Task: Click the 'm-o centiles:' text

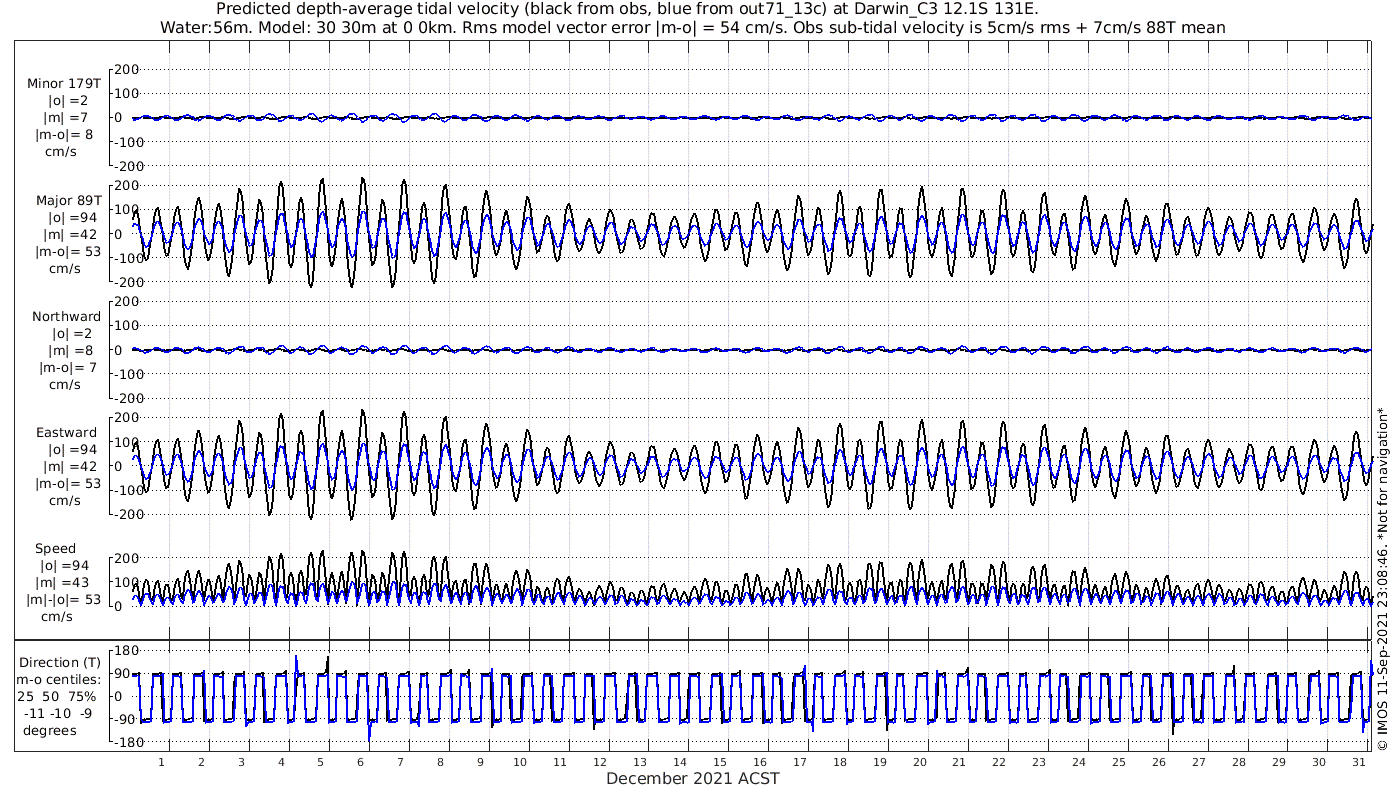Action: (60, 680)
